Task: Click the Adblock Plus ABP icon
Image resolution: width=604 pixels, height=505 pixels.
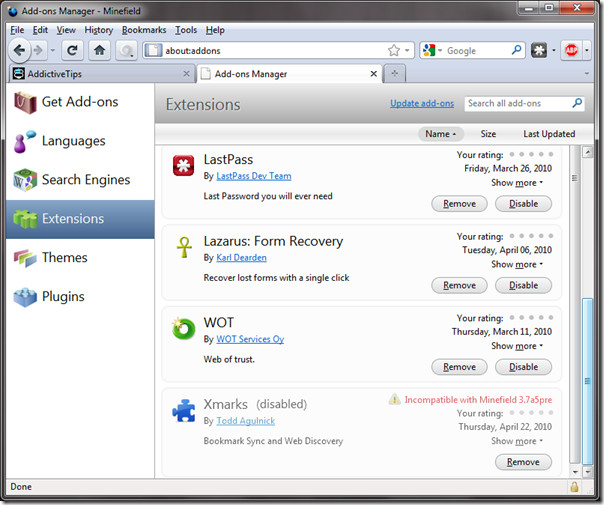Action: click(x=572, y=50)
